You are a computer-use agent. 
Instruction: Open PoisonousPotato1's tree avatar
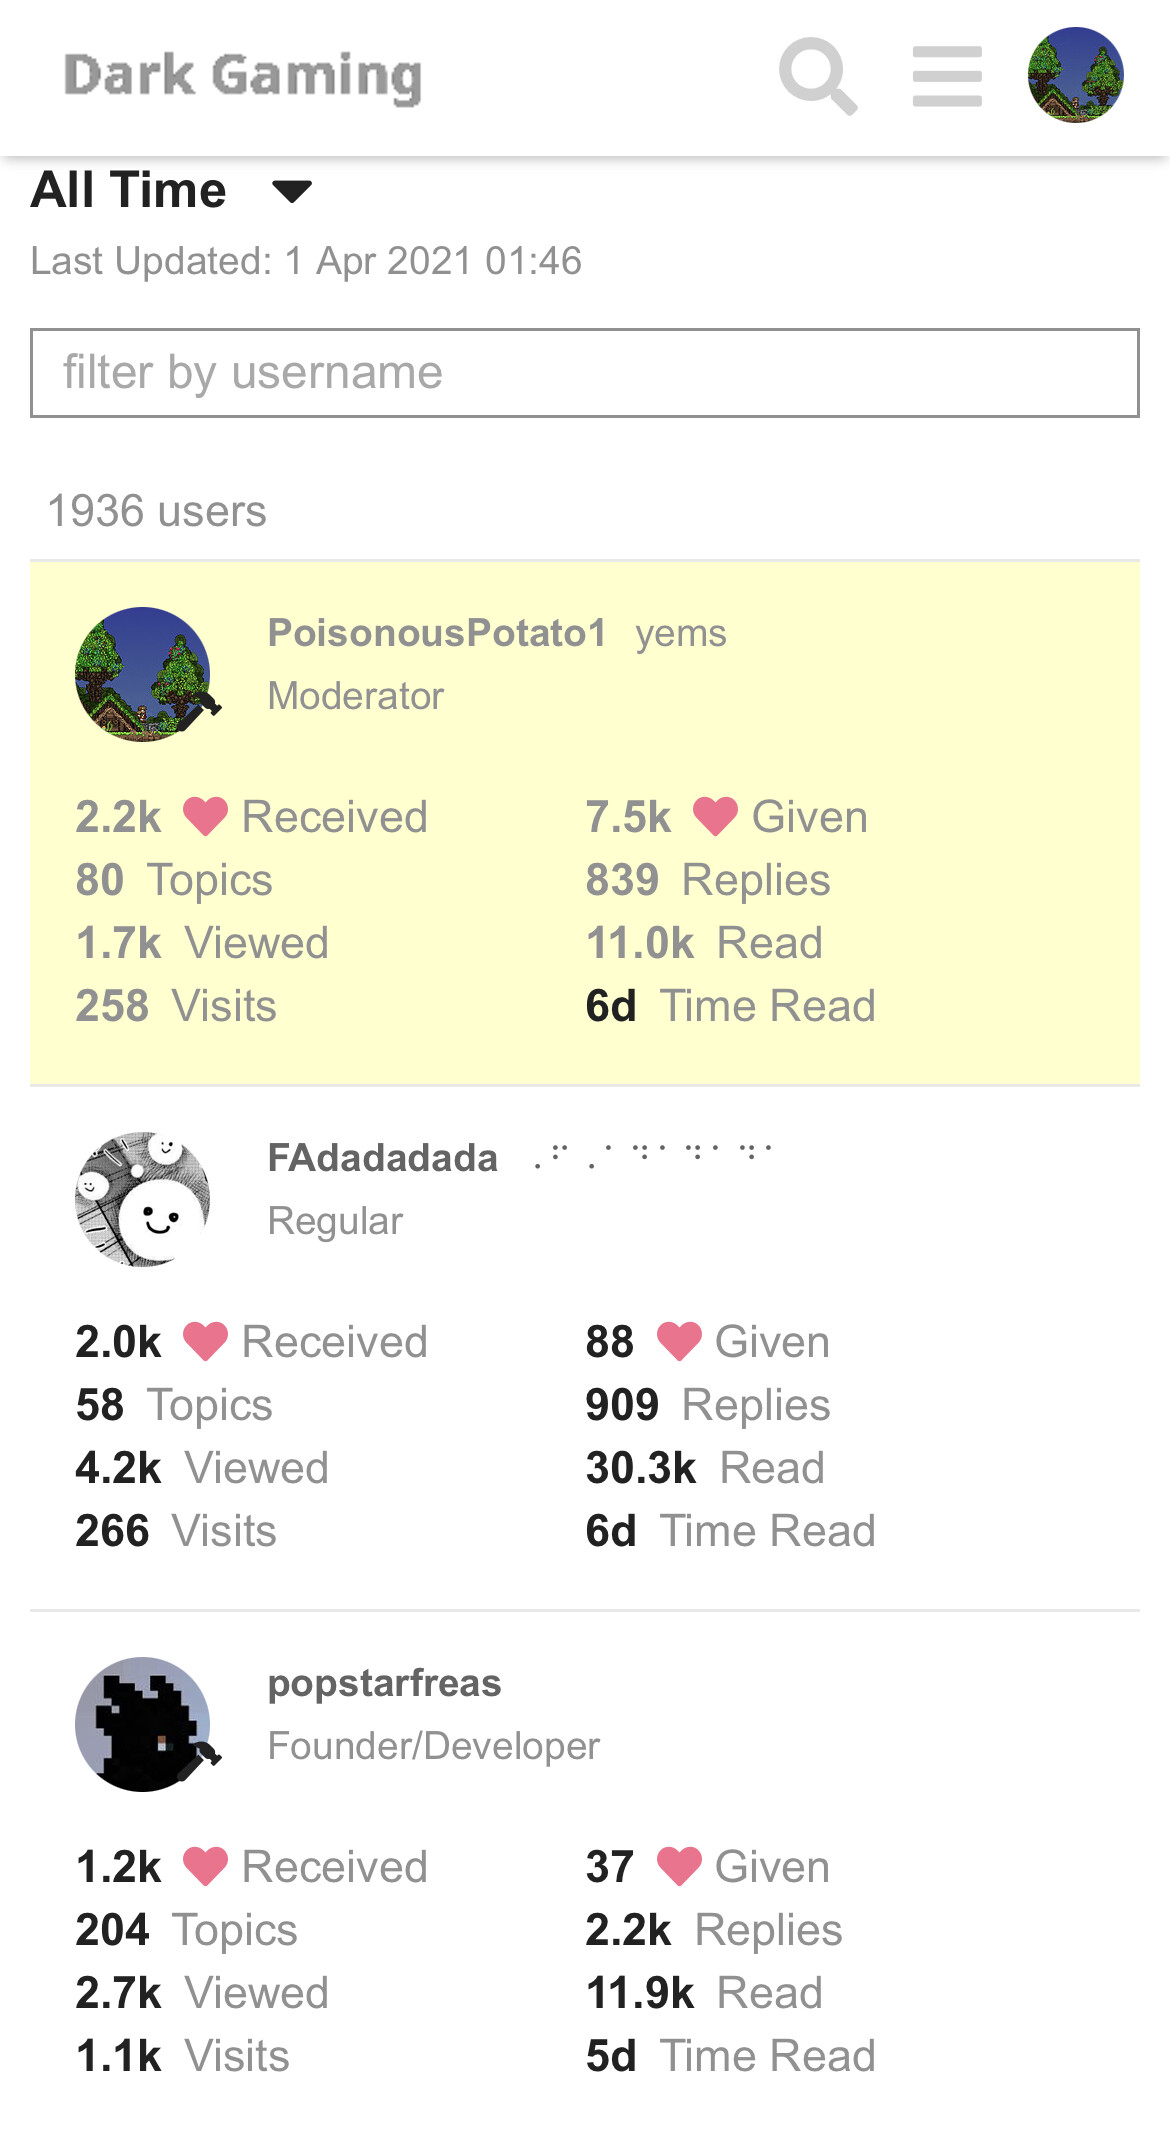[x=143, y=674]
